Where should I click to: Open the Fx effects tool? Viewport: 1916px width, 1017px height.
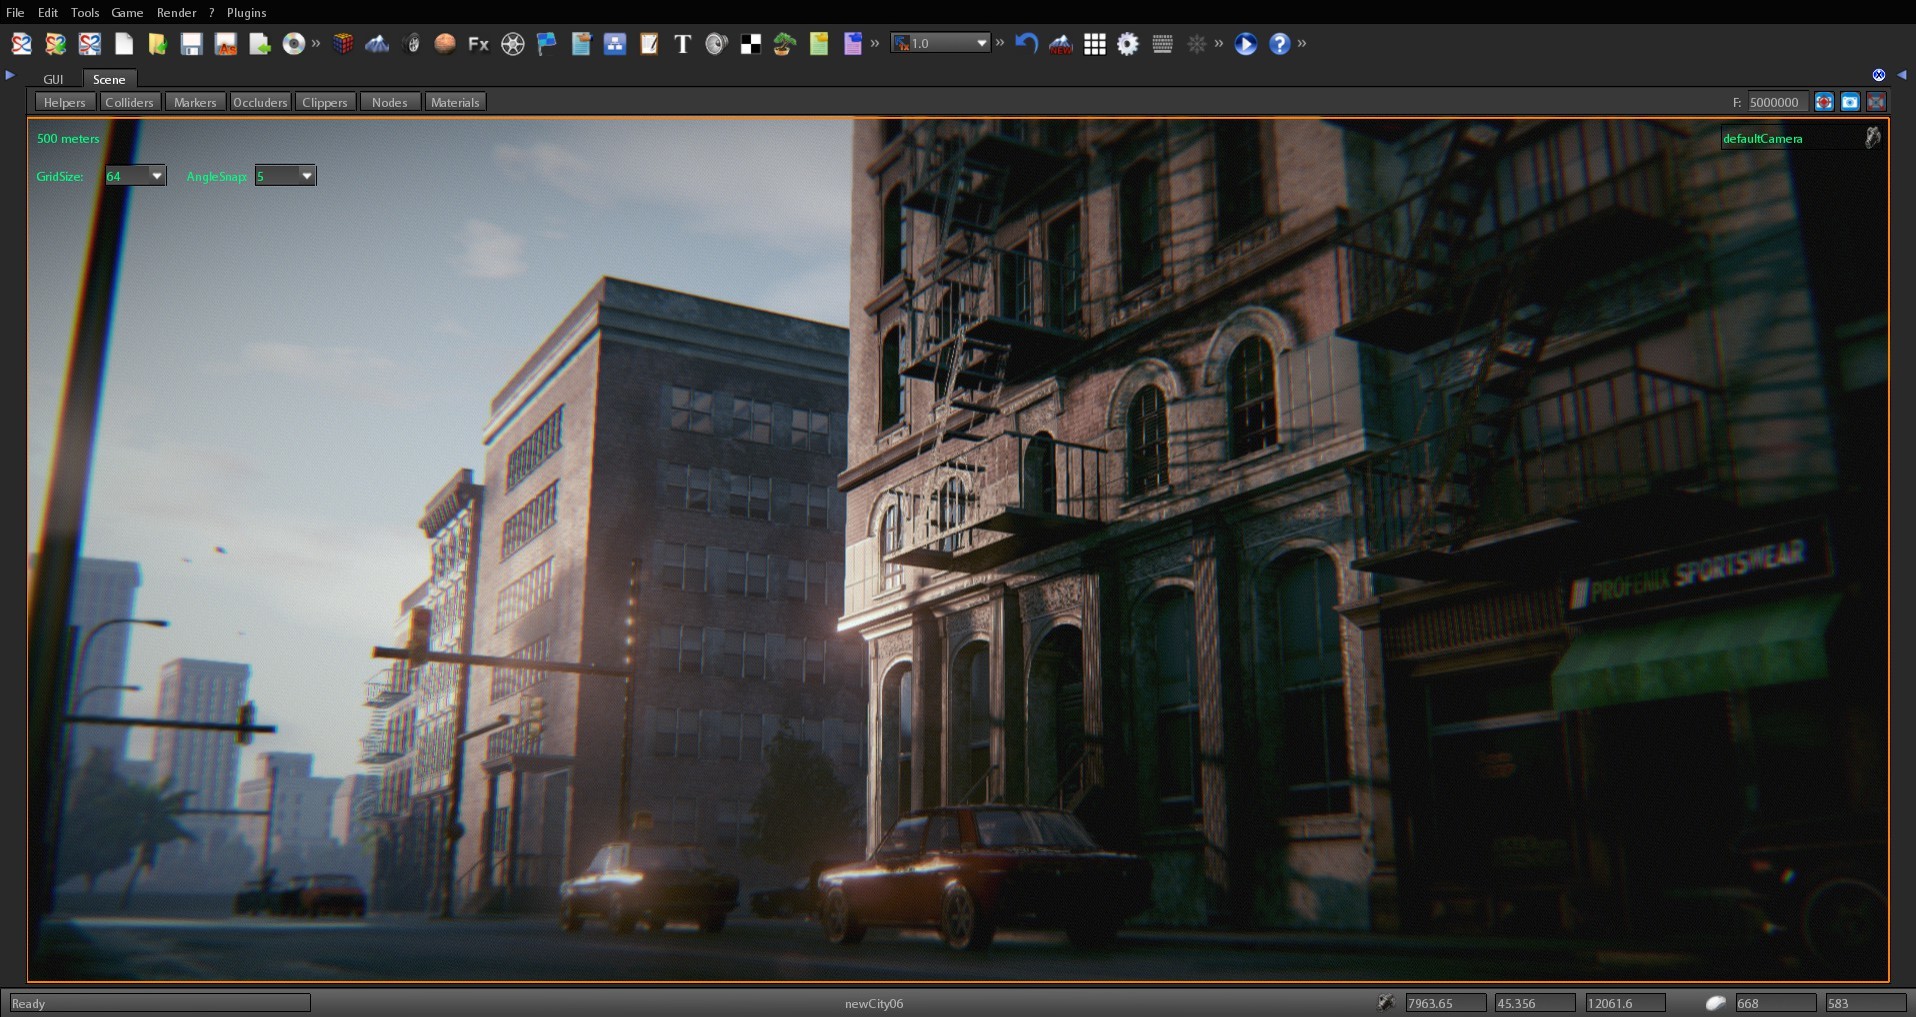[x=478, y=44]
